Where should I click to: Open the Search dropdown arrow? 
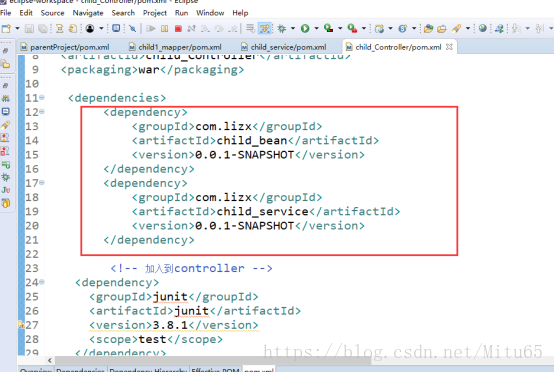[x=468, y=29]
